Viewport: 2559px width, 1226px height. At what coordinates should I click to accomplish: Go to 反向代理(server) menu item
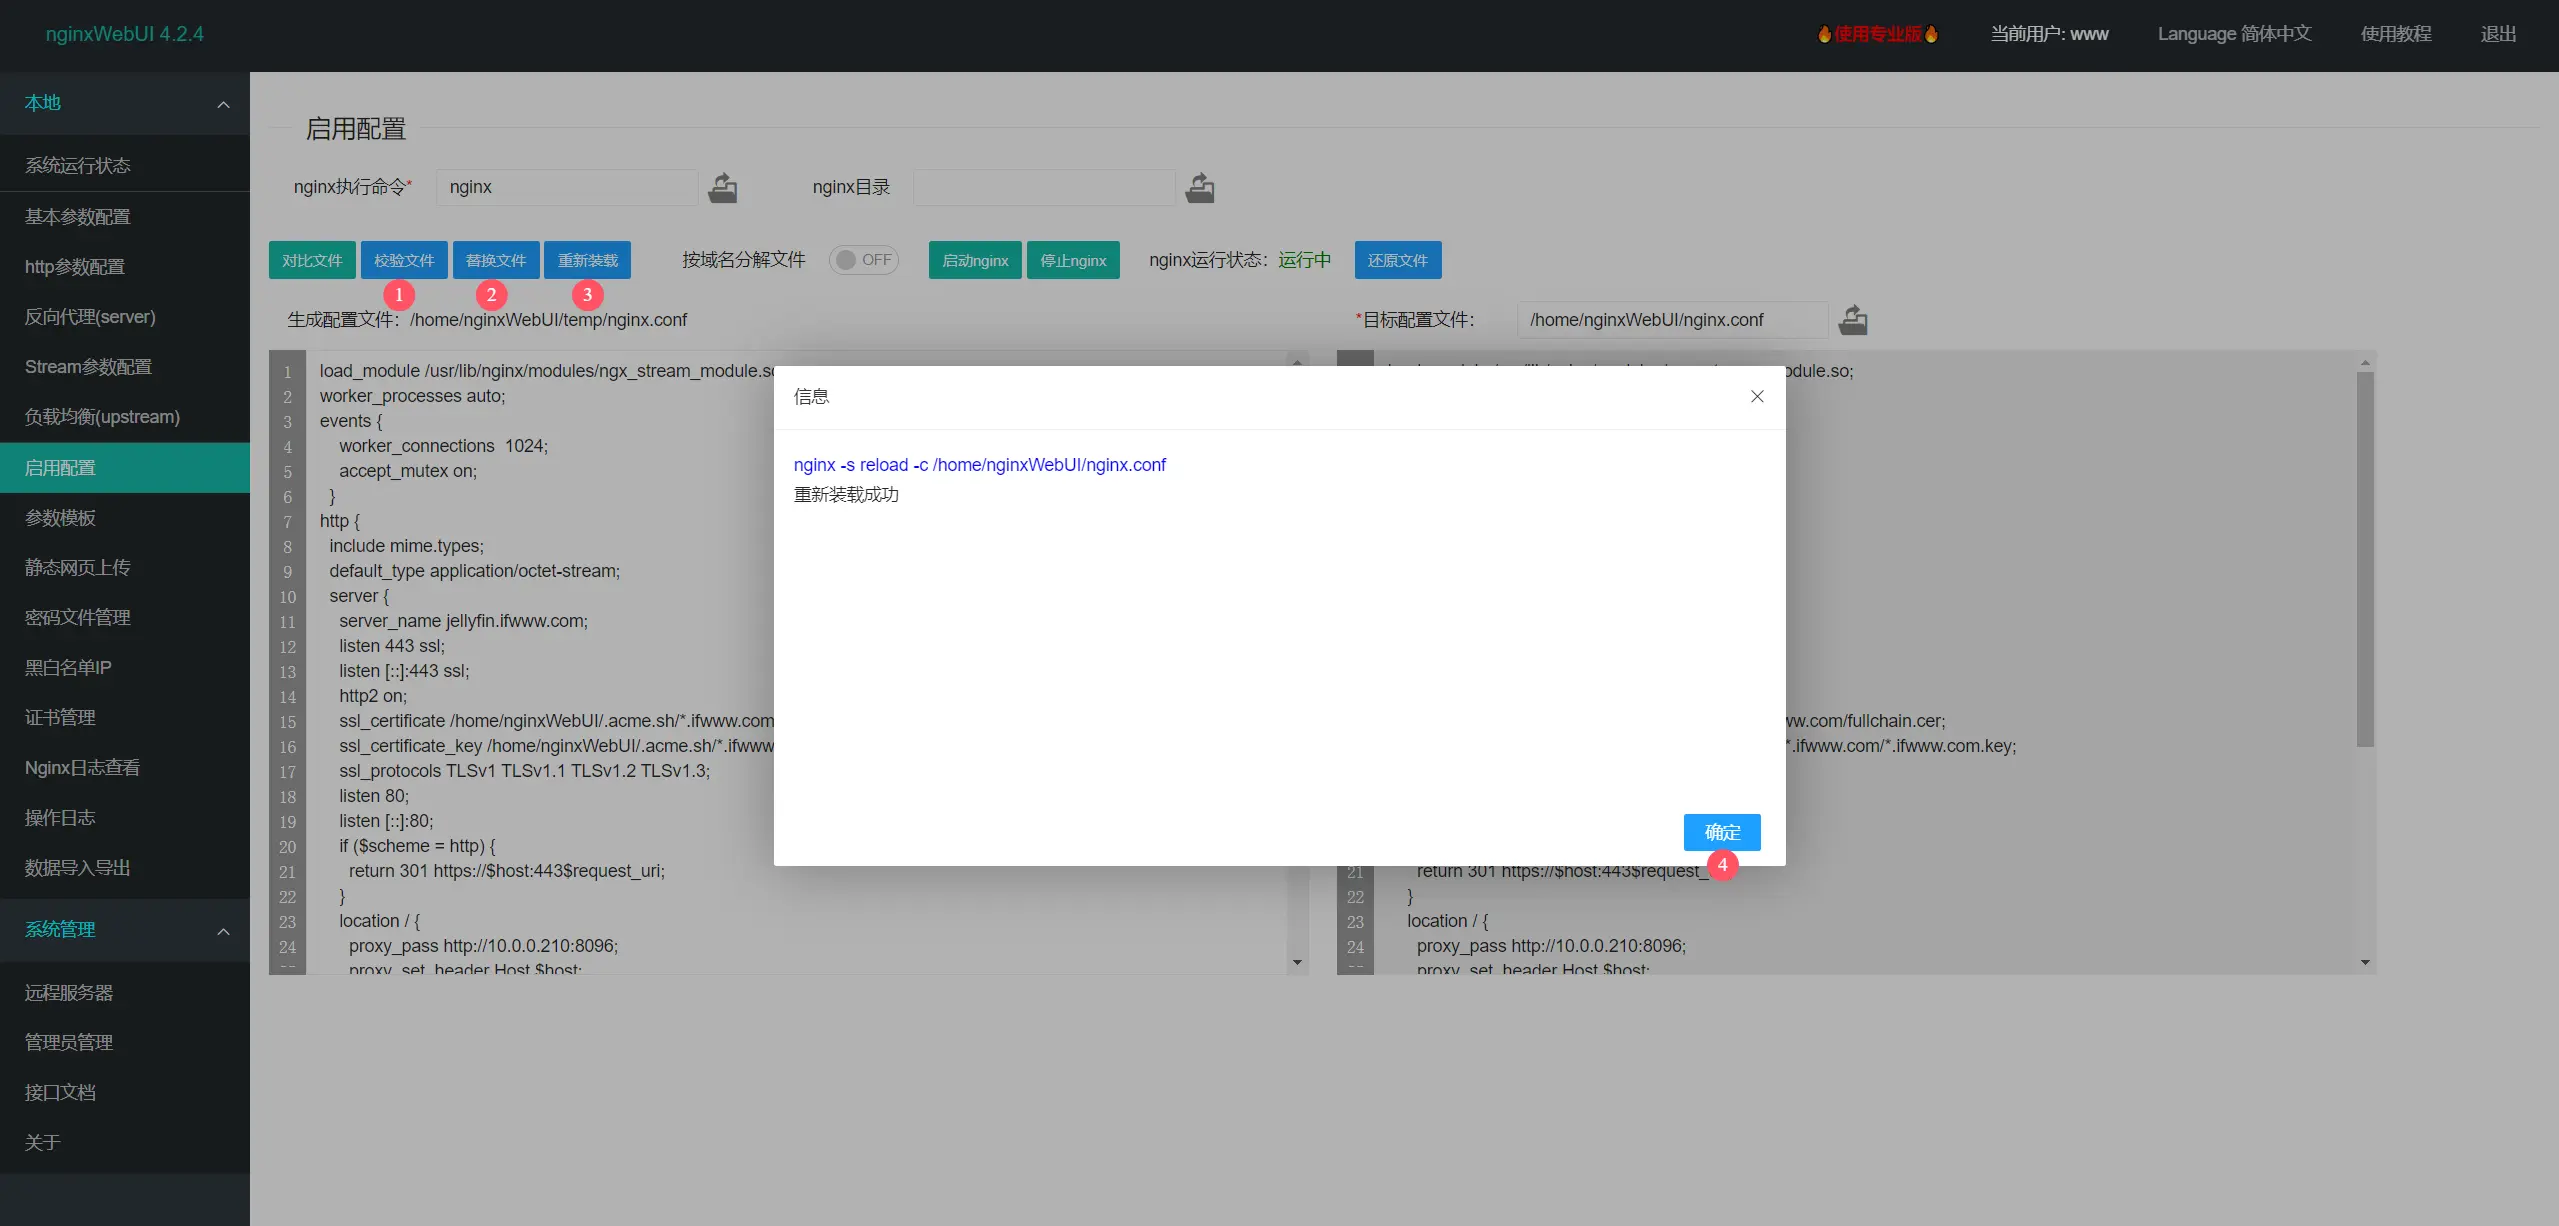(x=90, y=317)
